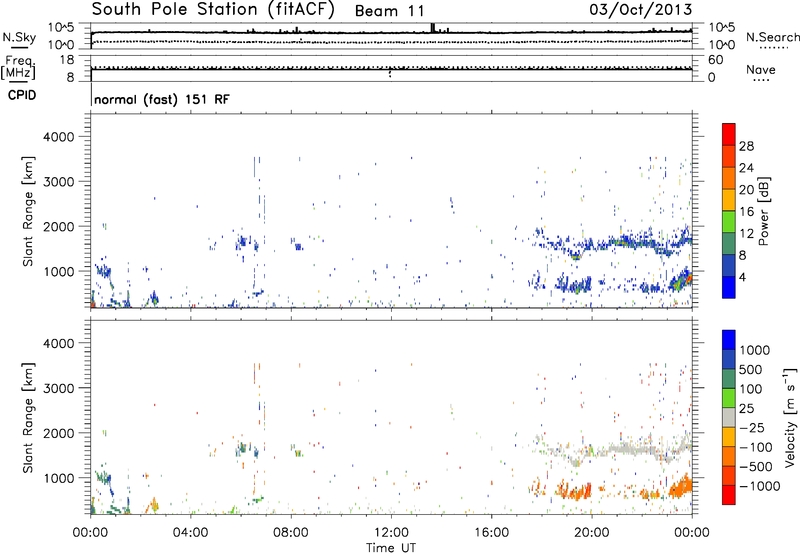
Task: Pick the red bottom segment of Velocity colorbar
Action: 729,495
